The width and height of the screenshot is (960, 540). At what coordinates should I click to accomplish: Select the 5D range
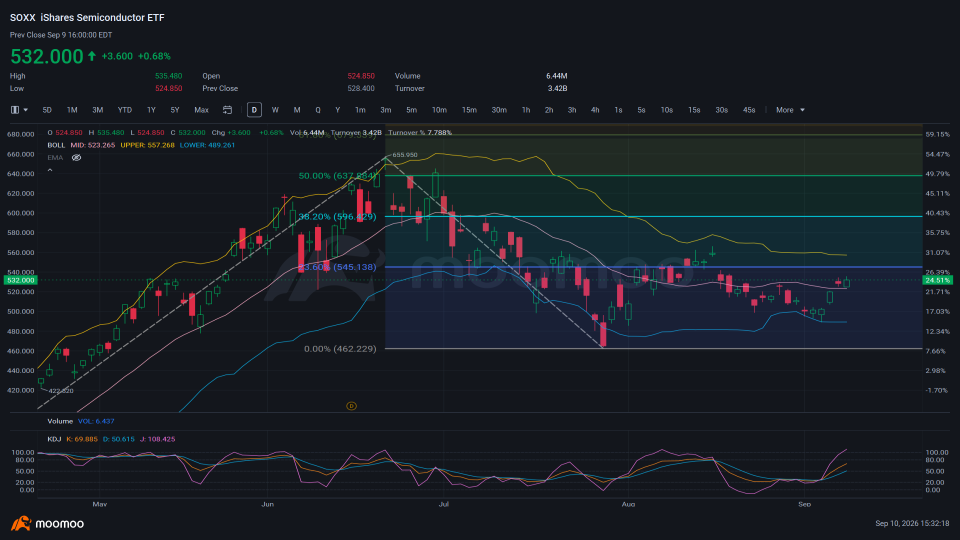pos(47,110)
